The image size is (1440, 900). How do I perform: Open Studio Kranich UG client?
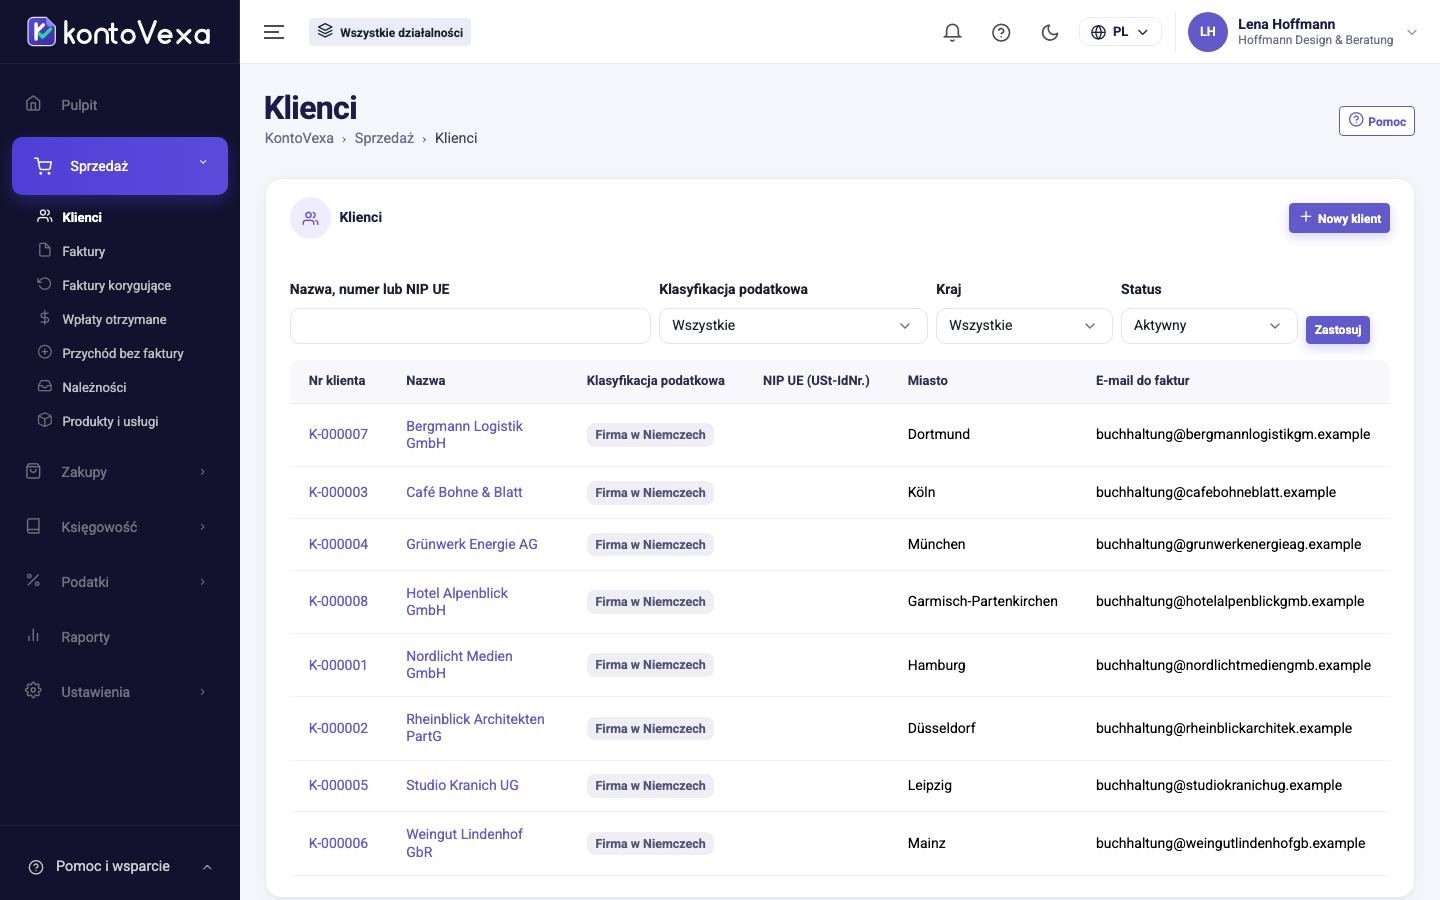point(462,785)
